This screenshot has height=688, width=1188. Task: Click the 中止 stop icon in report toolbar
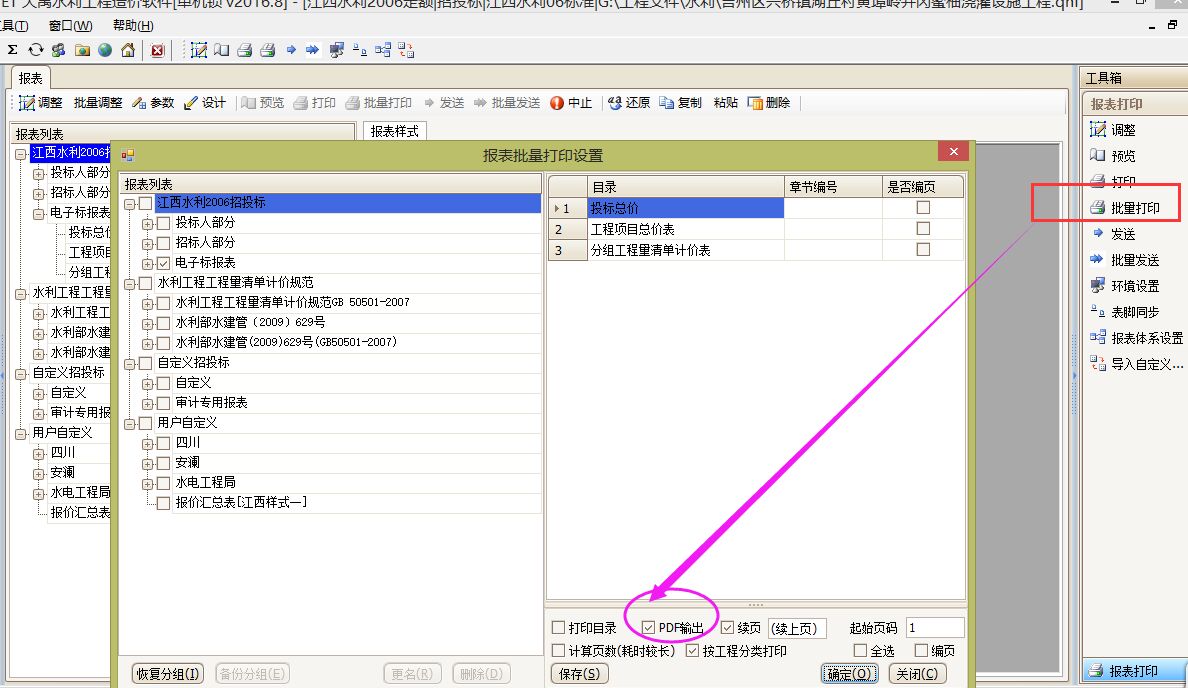(x=571, y=103)
